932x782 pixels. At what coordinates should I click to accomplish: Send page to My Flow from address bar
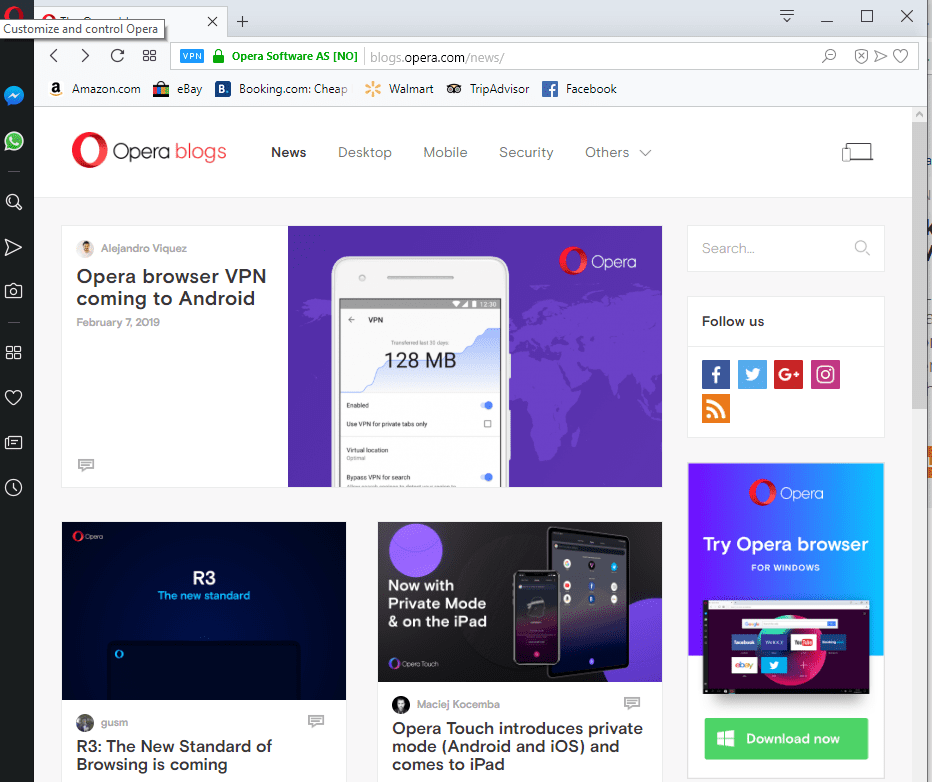[880, 56]
